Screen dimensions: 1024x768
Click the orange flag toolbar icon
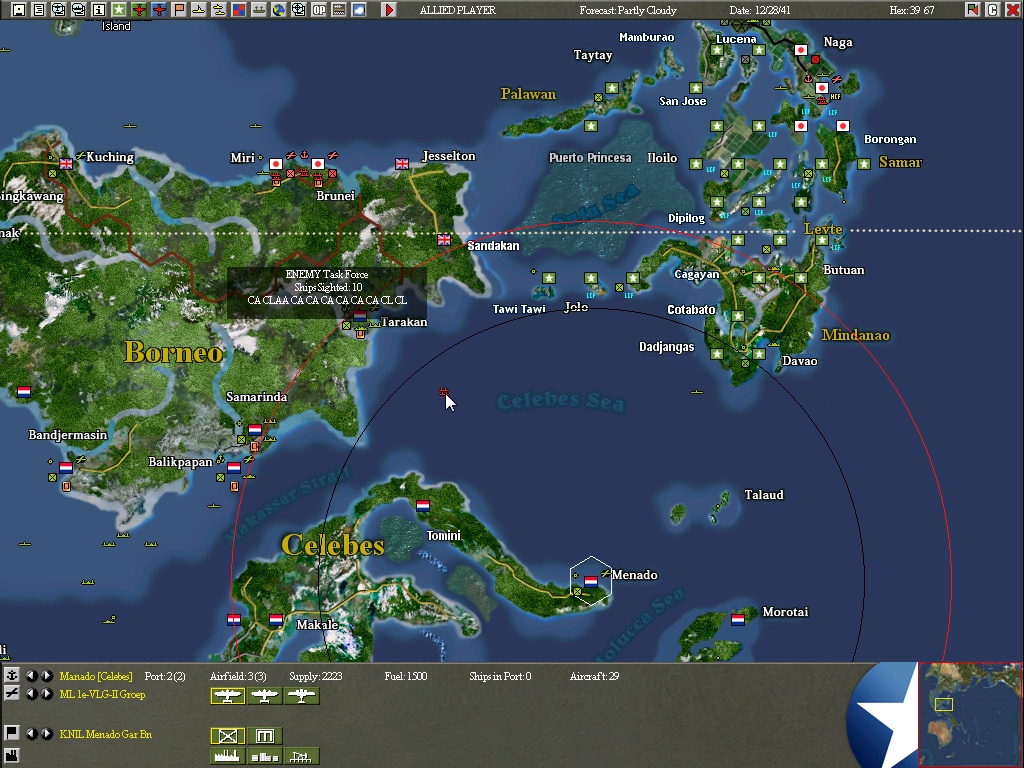pyautogui.click(x=179, y=10)
